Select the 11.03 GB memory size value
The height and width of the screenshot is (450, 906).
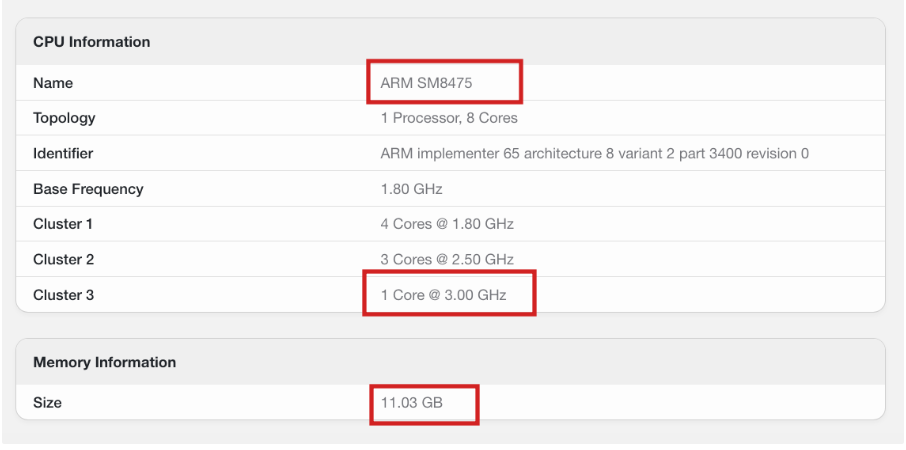[x=411, y=403]
